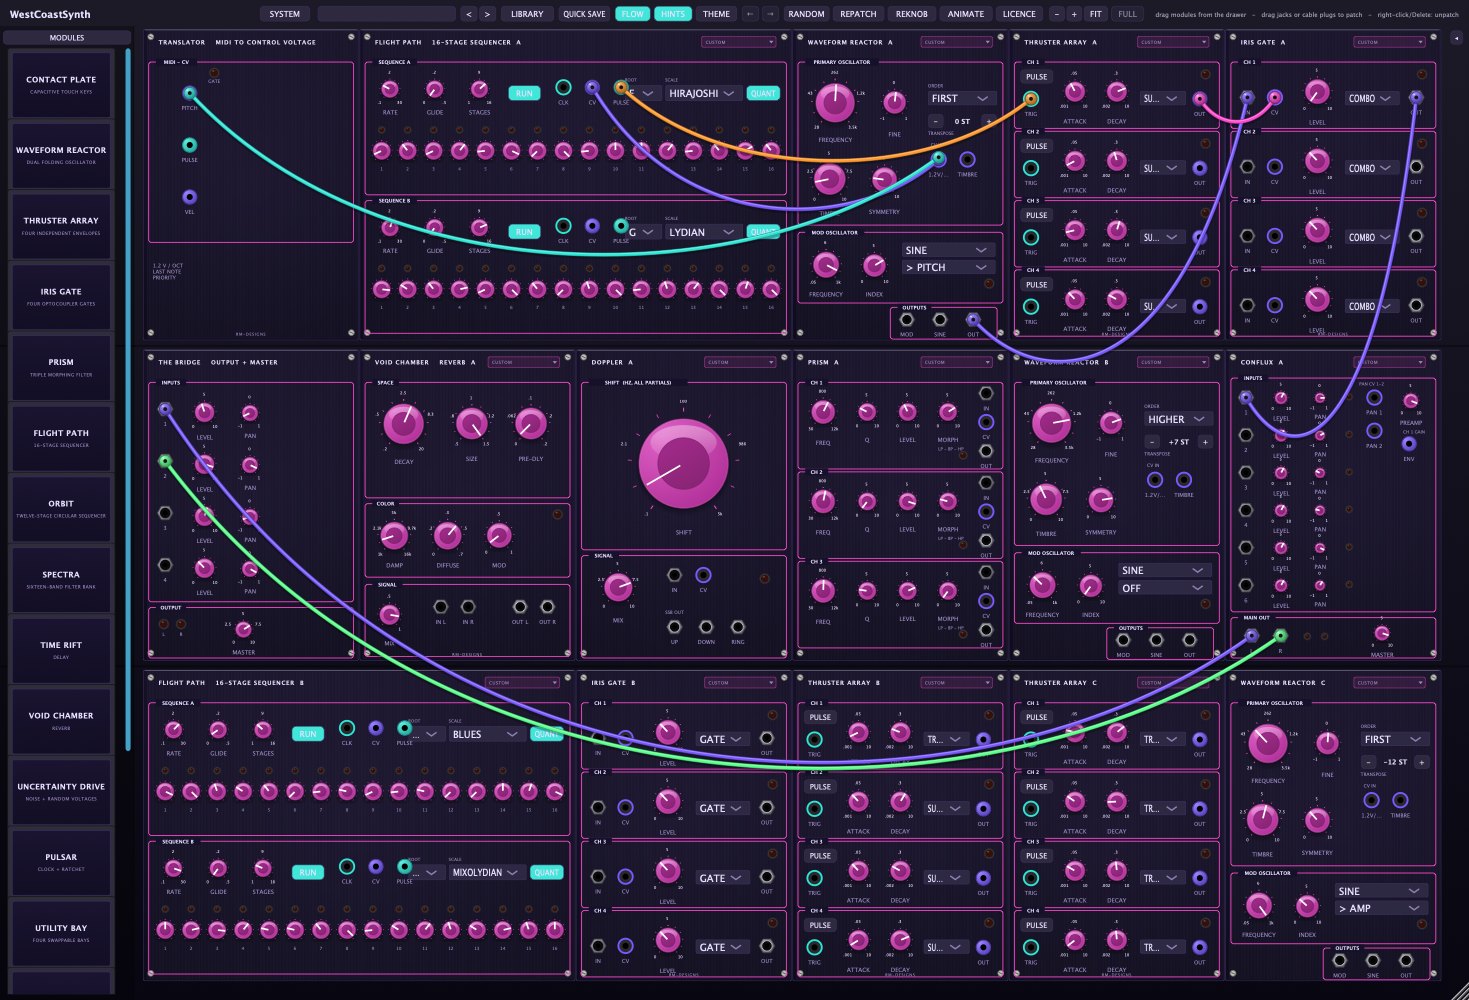Click Void Chamber OUT R jack
The image size is (1469, 1000).
547,607
